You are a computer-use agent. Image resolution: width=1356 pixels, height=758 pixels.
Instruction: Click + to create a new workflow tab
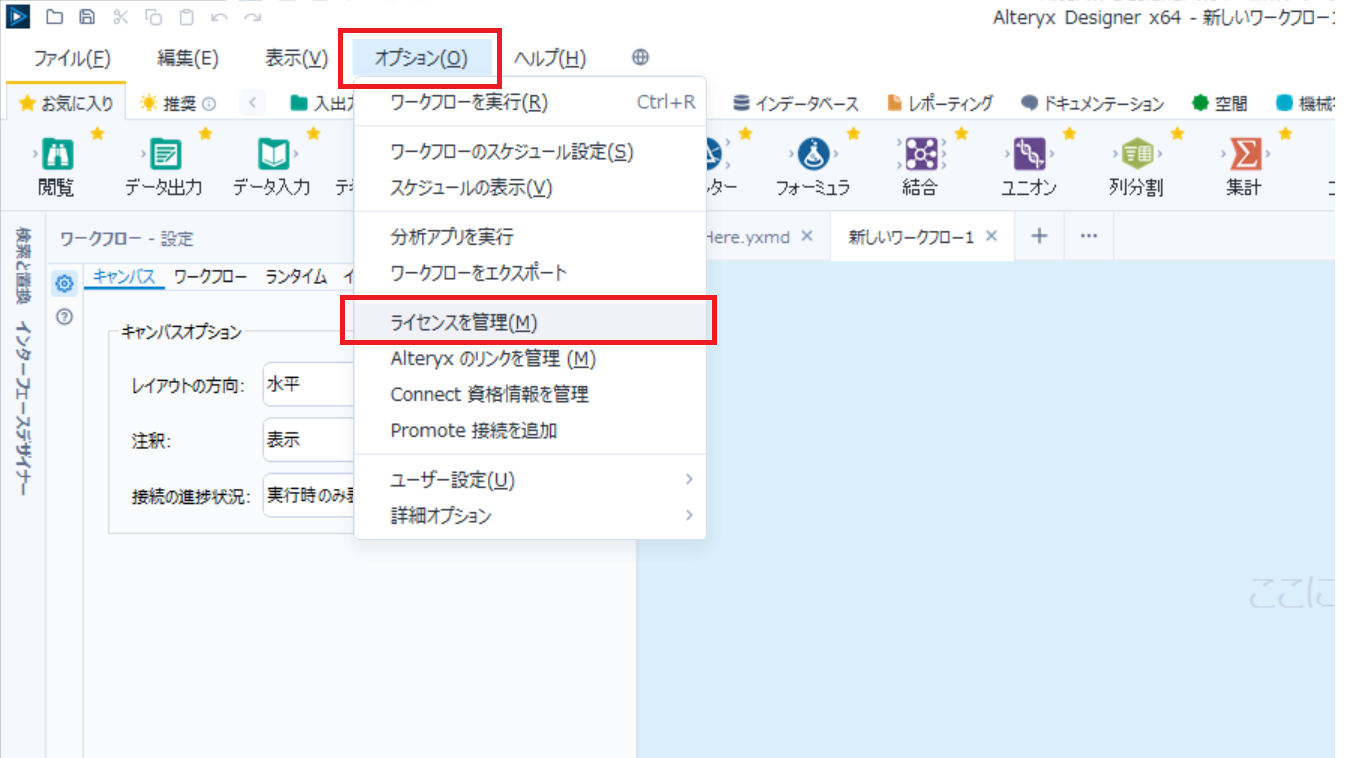[1039, 236]
